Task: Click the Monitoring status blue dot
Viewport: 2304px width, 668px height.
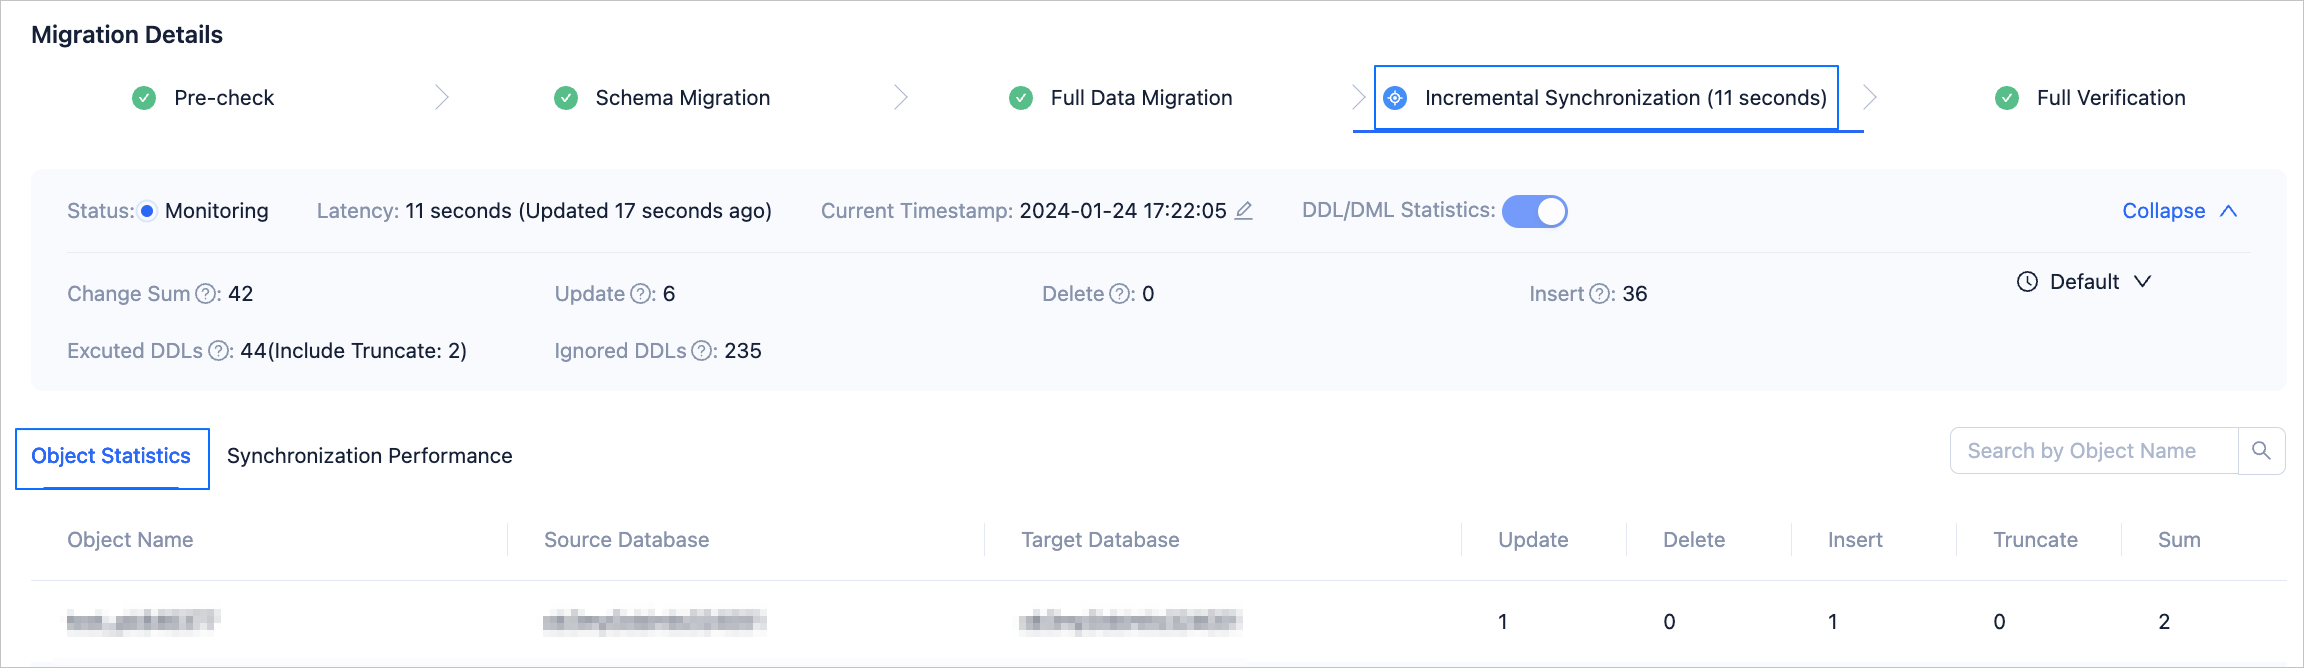Action: pyautogui.click(x=147, y=211)
